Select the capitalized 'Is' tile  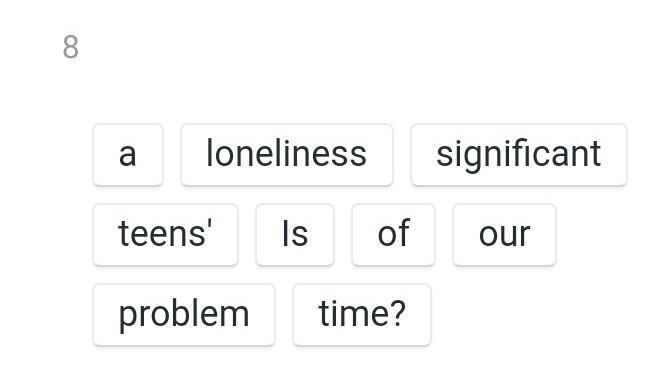click(x=295, y=235)
